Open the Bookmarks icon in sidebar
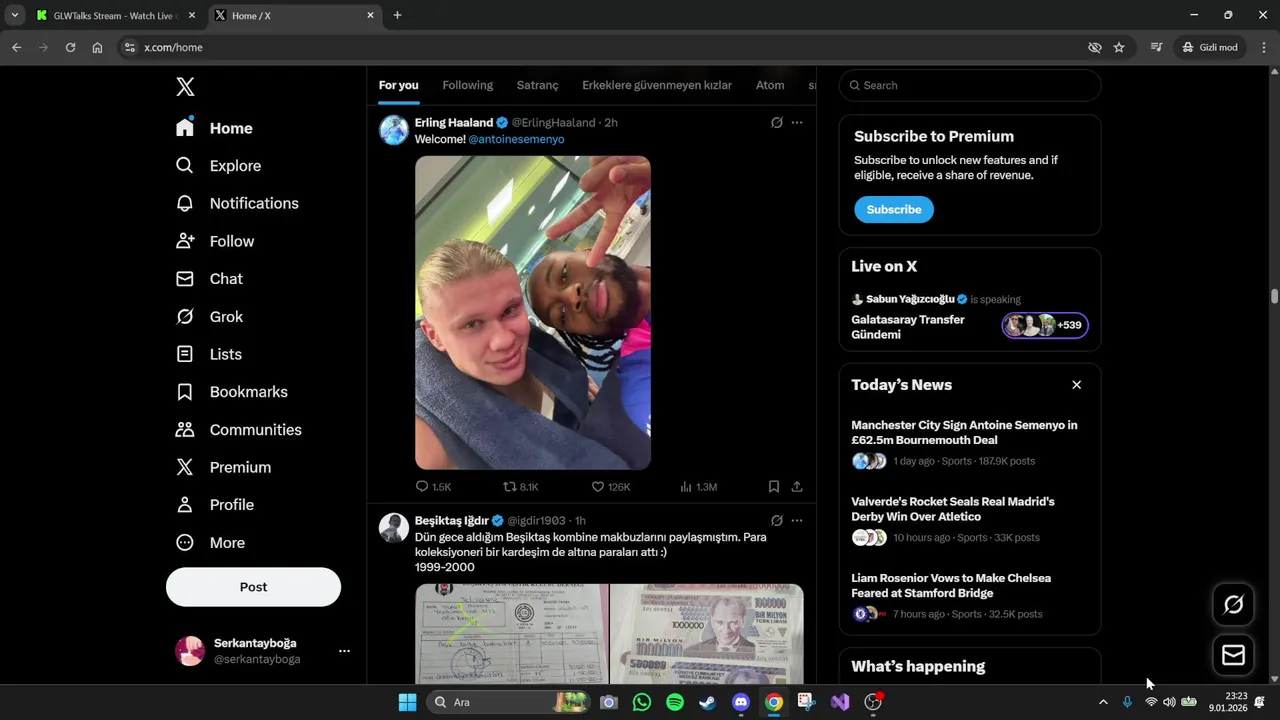Image resolution: width=1280 pixels, height=720 pixels. 185,392
